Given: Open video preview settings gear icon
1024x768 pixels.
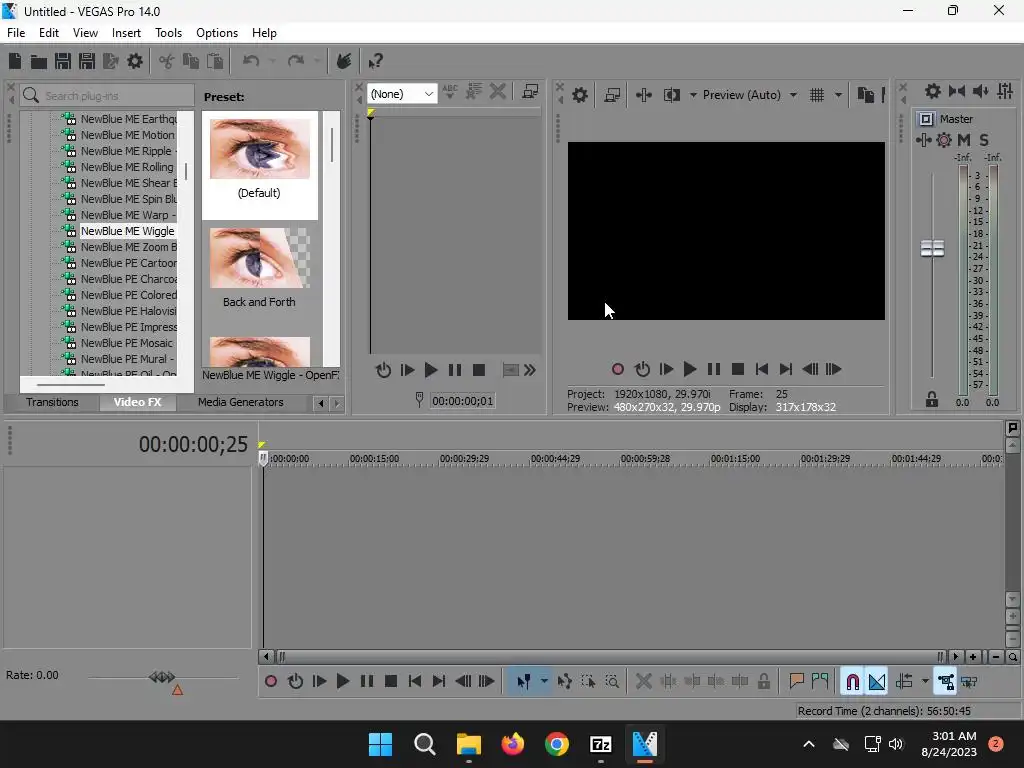Looking at the screenshot, I should tap(580, 95).
